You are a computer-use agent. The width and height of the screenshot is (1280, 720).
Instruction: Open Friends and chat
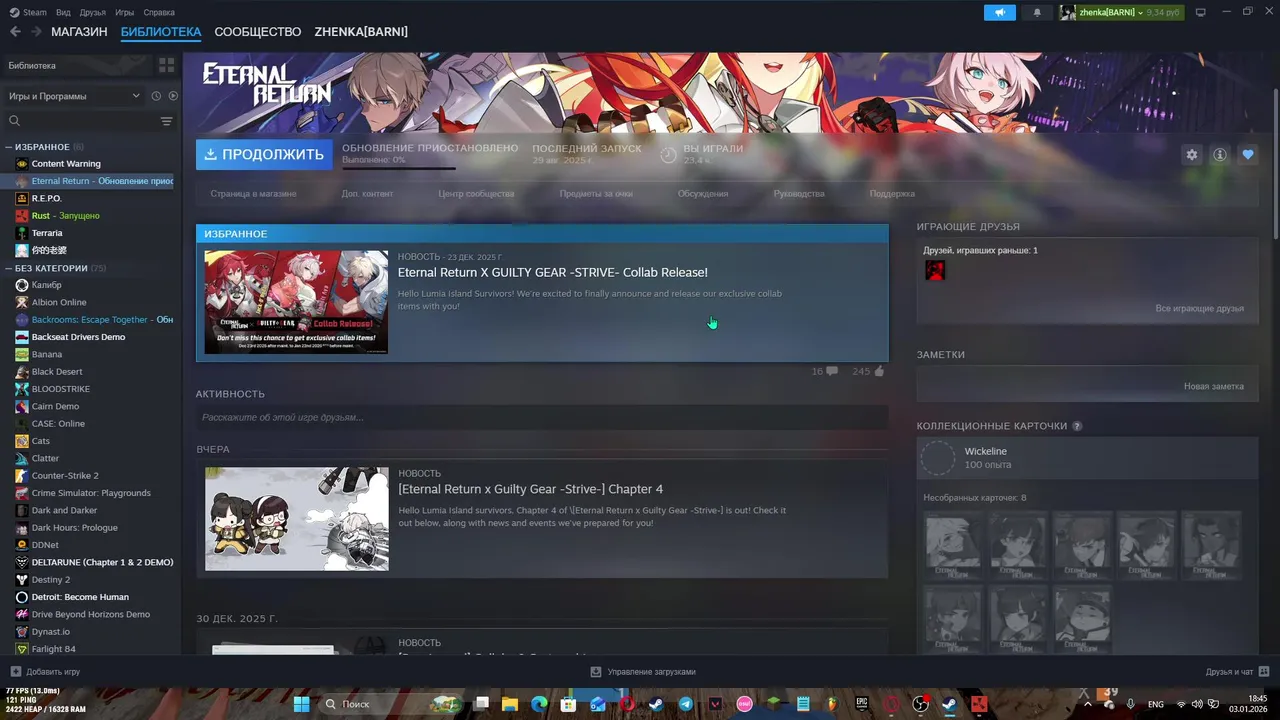click(1237, 672)
